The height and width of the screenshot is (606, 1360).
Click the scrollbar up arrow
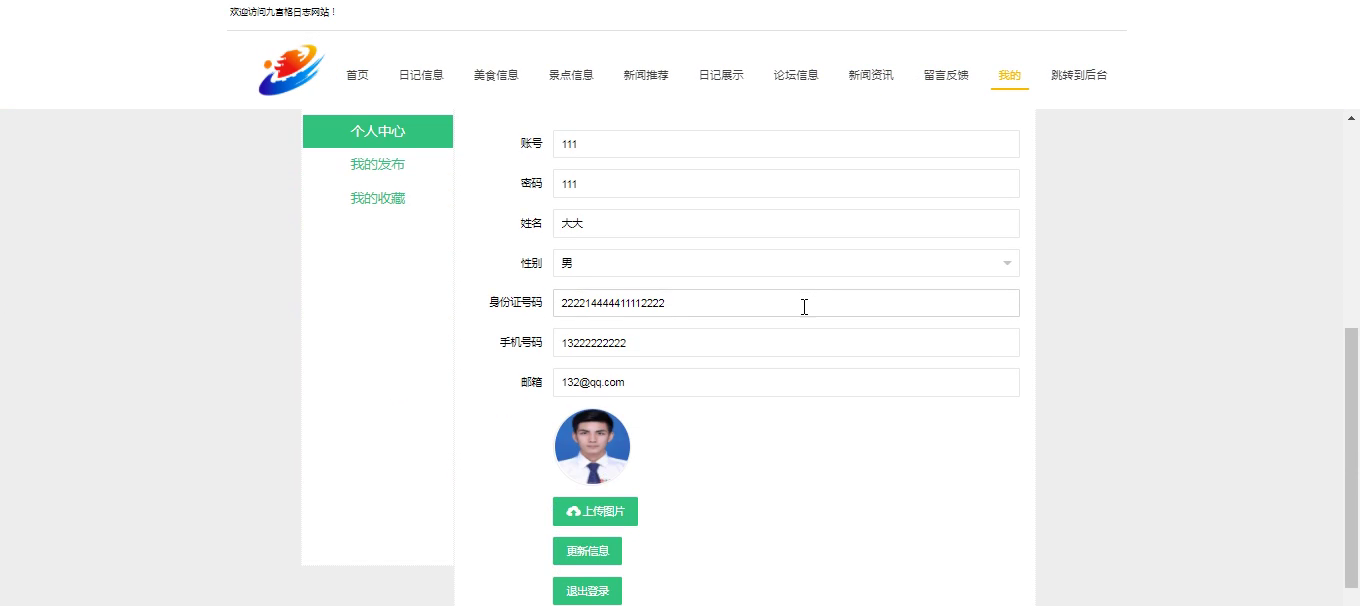[x=1352, y=118]
